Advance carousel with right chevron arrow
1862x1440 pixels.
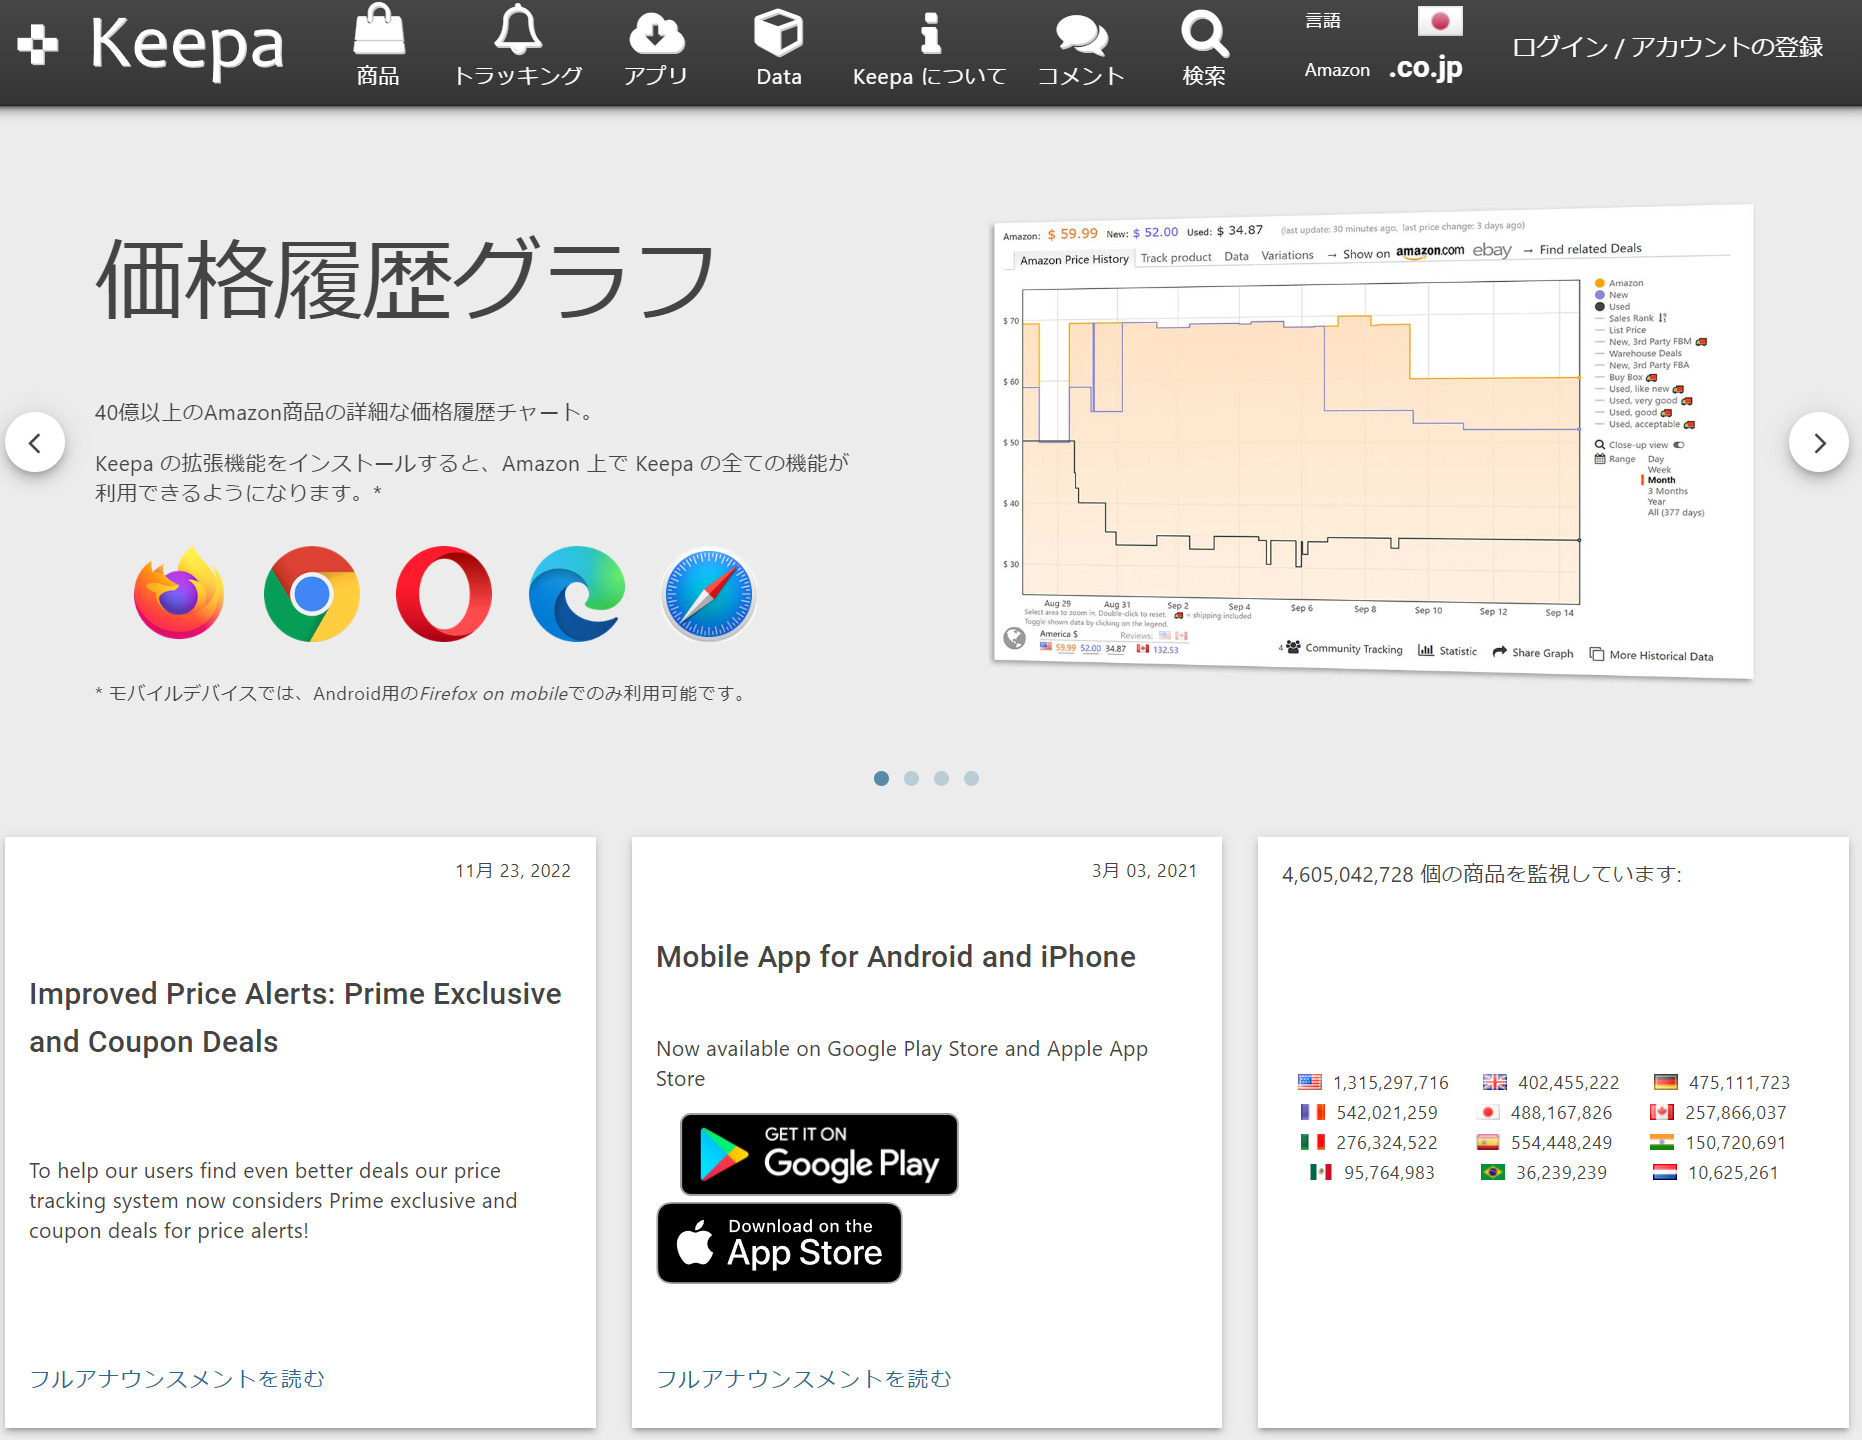pos(1818,442)
